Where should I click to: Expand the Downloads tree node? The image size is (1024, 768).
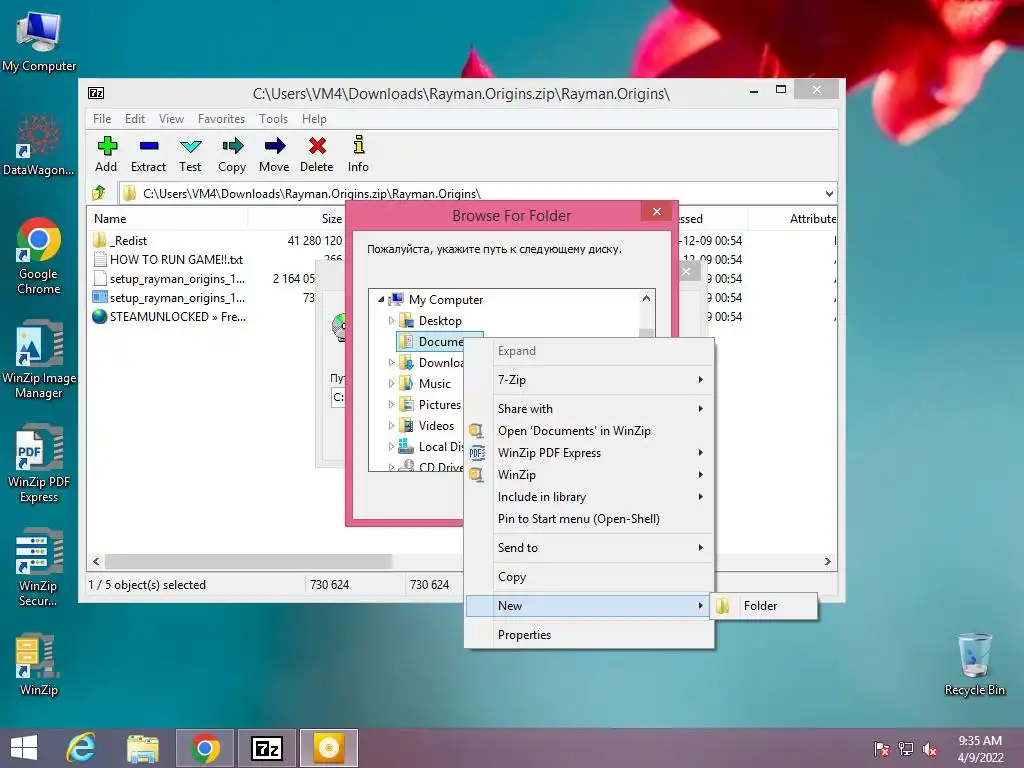click(x=391, y=362)
